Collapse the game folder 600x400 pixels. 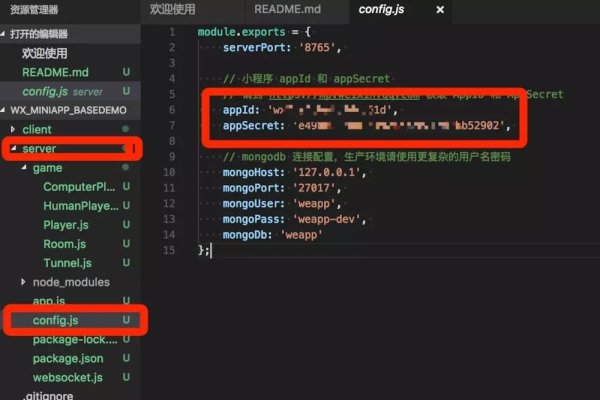(x=47, y=168)
